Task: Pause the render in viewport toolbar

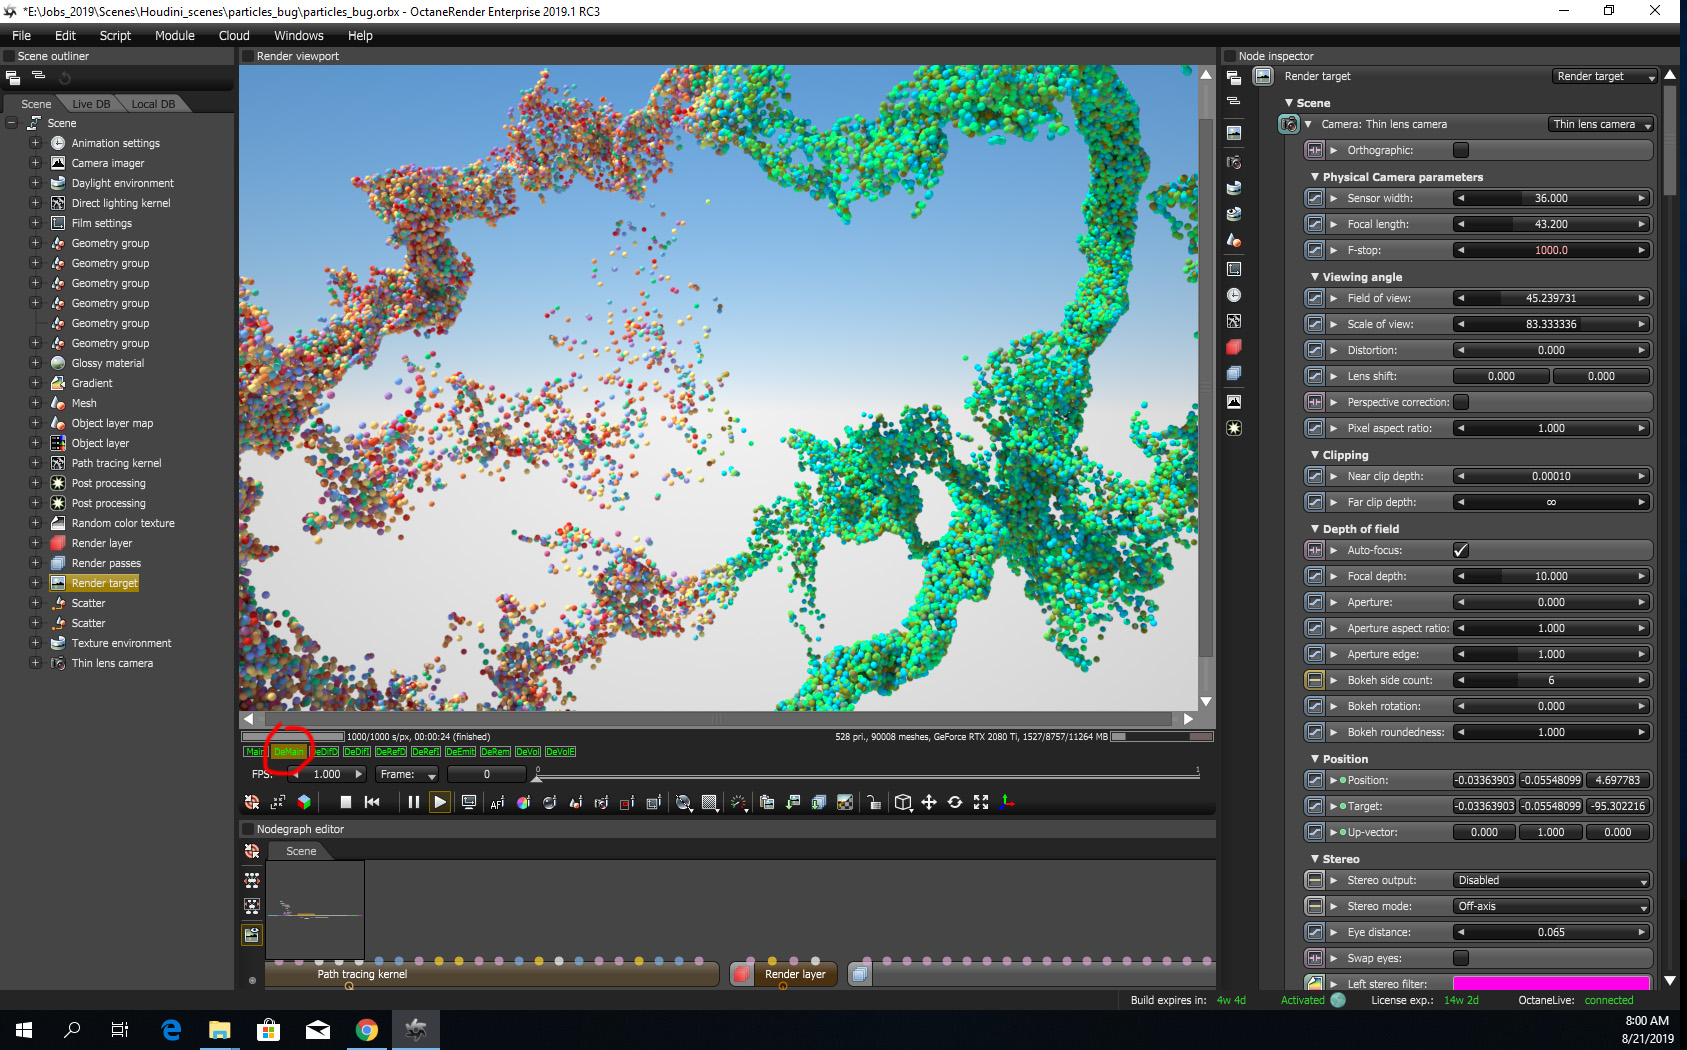Action: click(x=413, y=802)
